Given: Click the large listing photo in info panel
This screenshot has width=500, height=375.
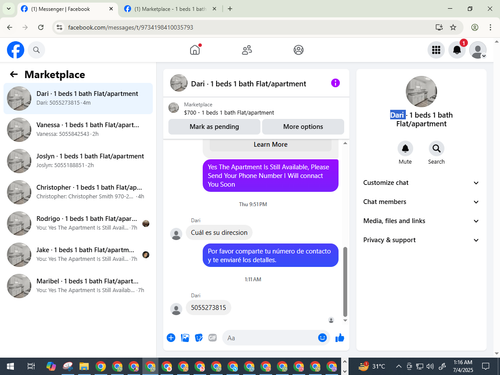Looking at the screenshot, I should click(x=421, y=91).
